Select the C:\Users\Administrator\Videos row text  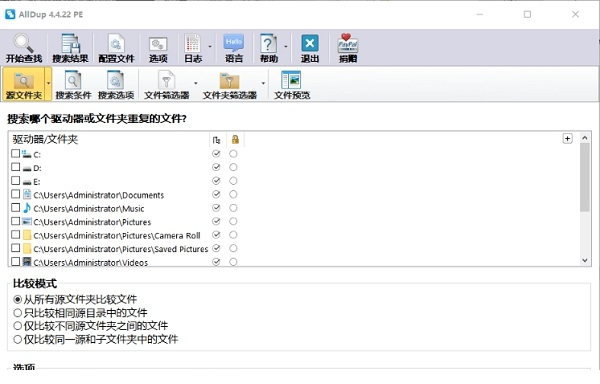click(91, 263)
